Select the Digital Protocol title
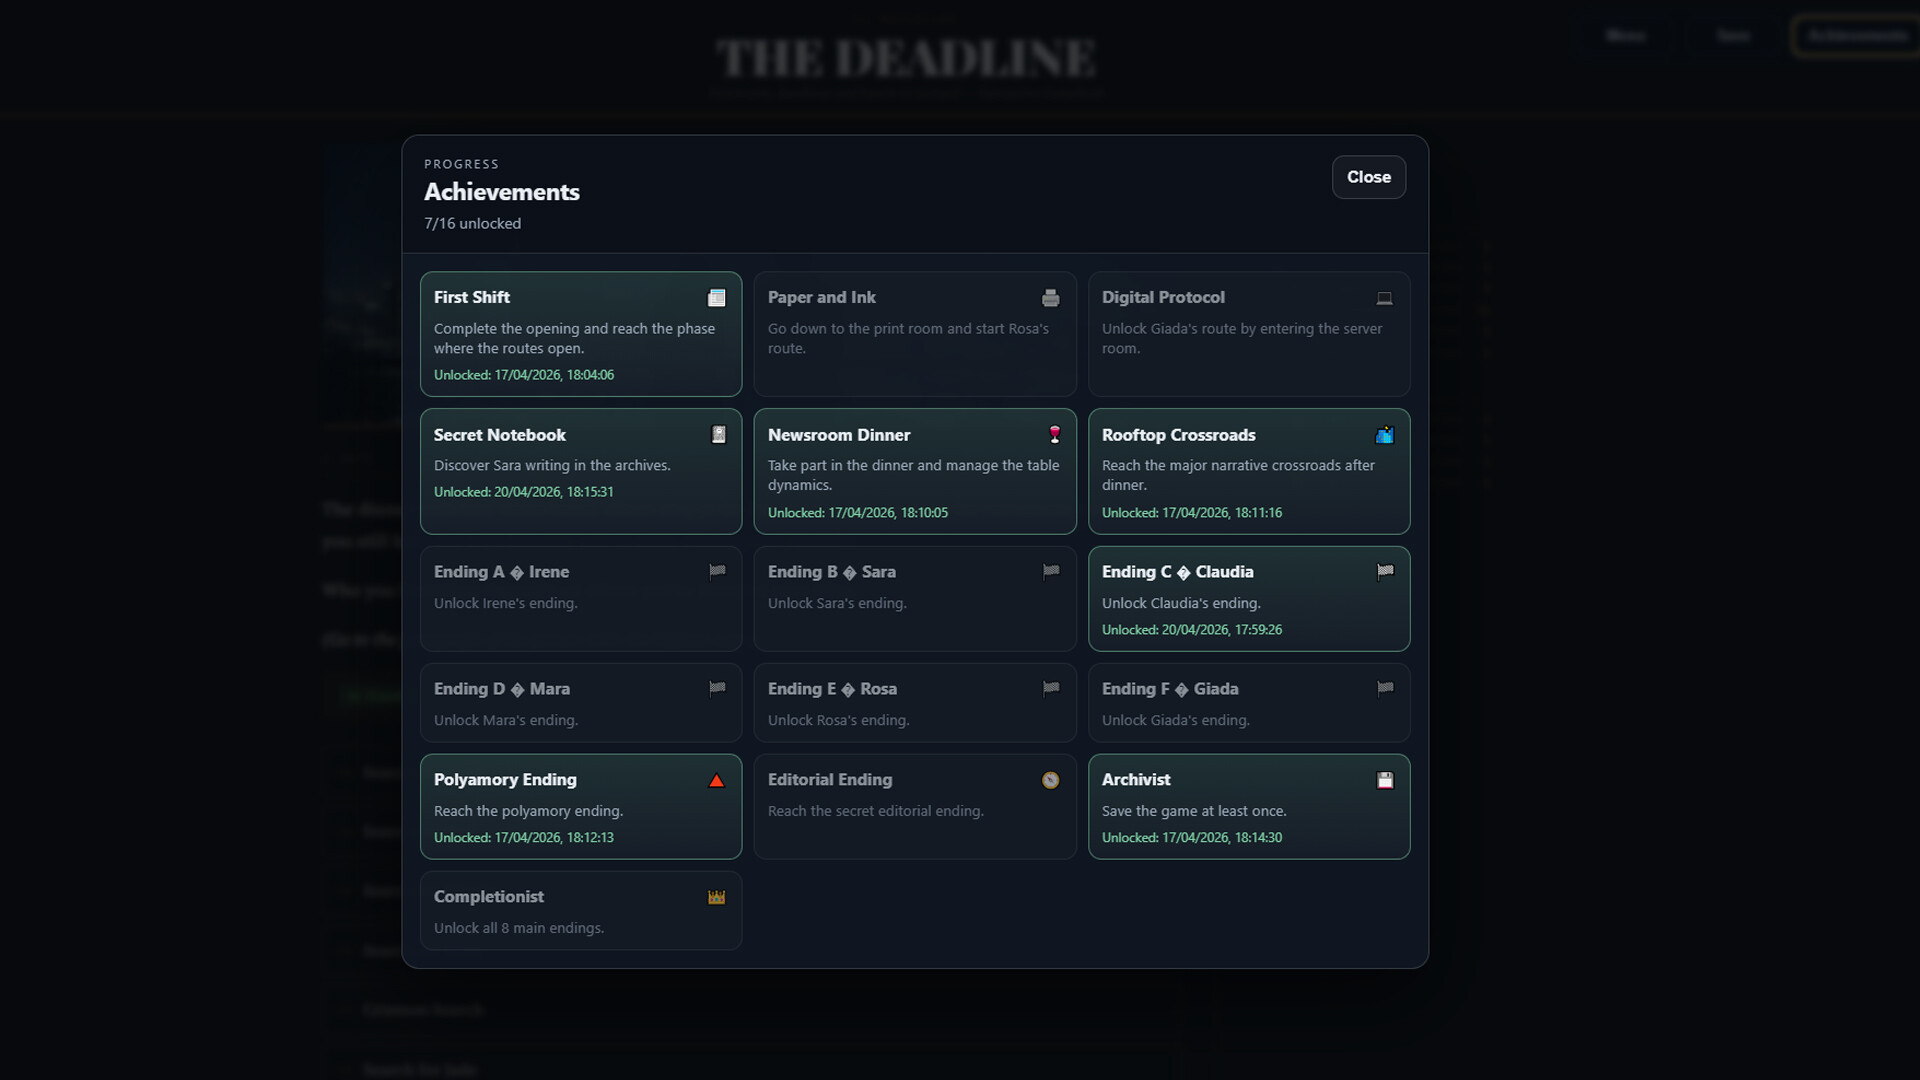Screen dimensions: 1920x1080 [1163, 297]
